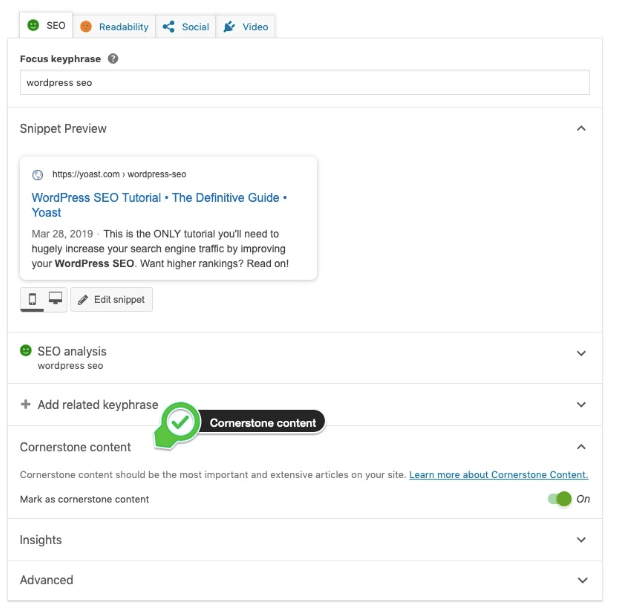Click the plus icon by Add related keyphrase
The width and height of the screenshot is (620, 607).
(x=25, y=404)
